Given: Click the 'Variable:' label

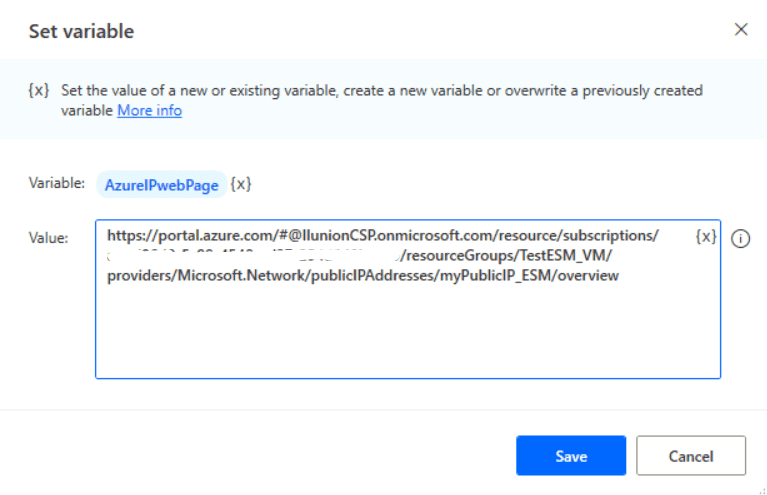Looking at the screenshot, I should [57, 183].
